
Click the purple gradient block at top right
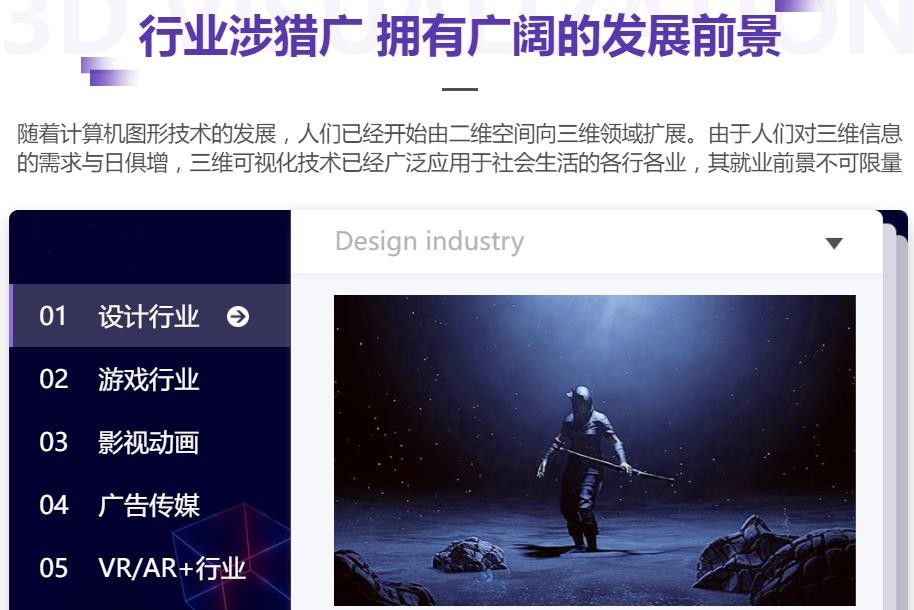pyautogui.click(x=801, y=5)
